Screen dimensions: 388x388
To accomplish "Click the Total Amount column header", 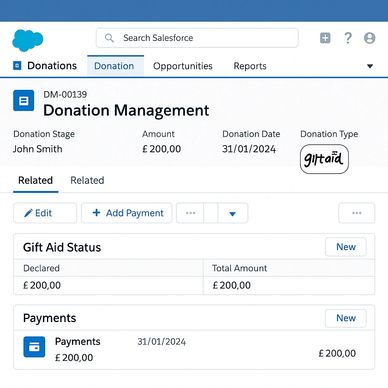I will pyautogui.click(x=240, y=268).
